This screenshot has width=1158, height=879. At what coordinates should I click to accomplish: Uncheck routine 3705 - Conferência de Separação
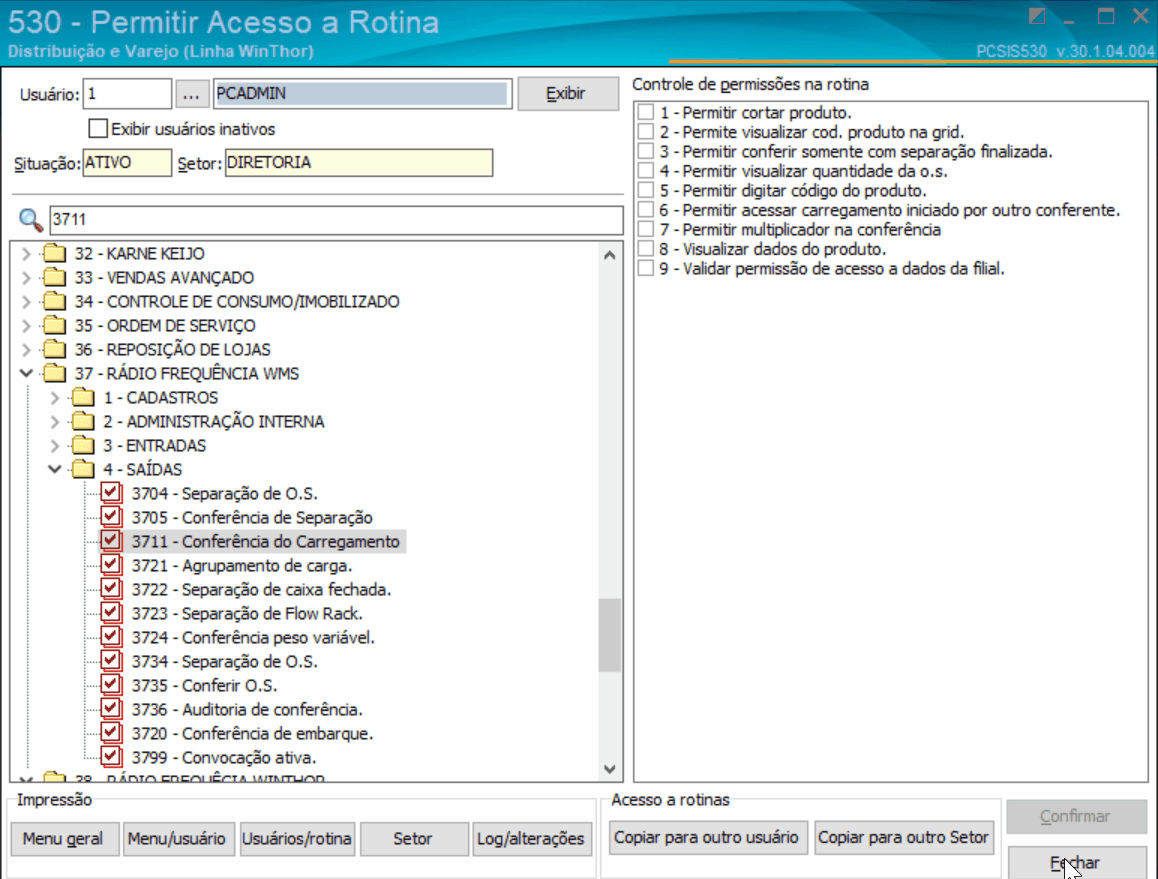tap(111, 517)
